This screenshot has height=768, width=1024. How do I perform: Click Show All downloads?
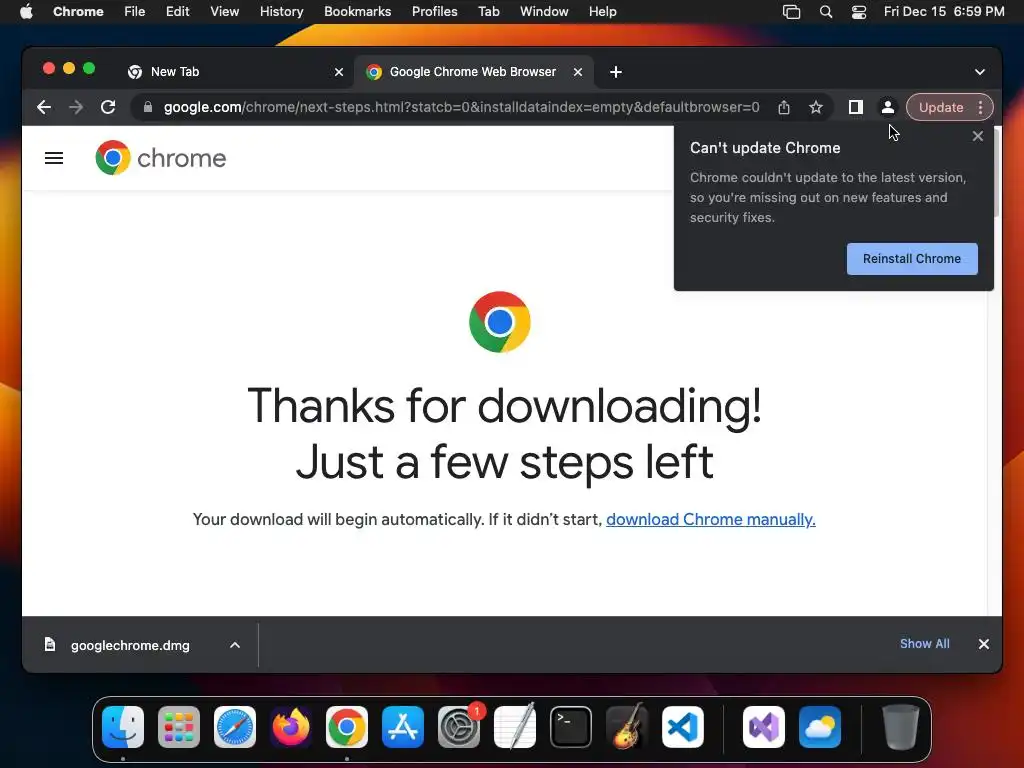[925, 644]
